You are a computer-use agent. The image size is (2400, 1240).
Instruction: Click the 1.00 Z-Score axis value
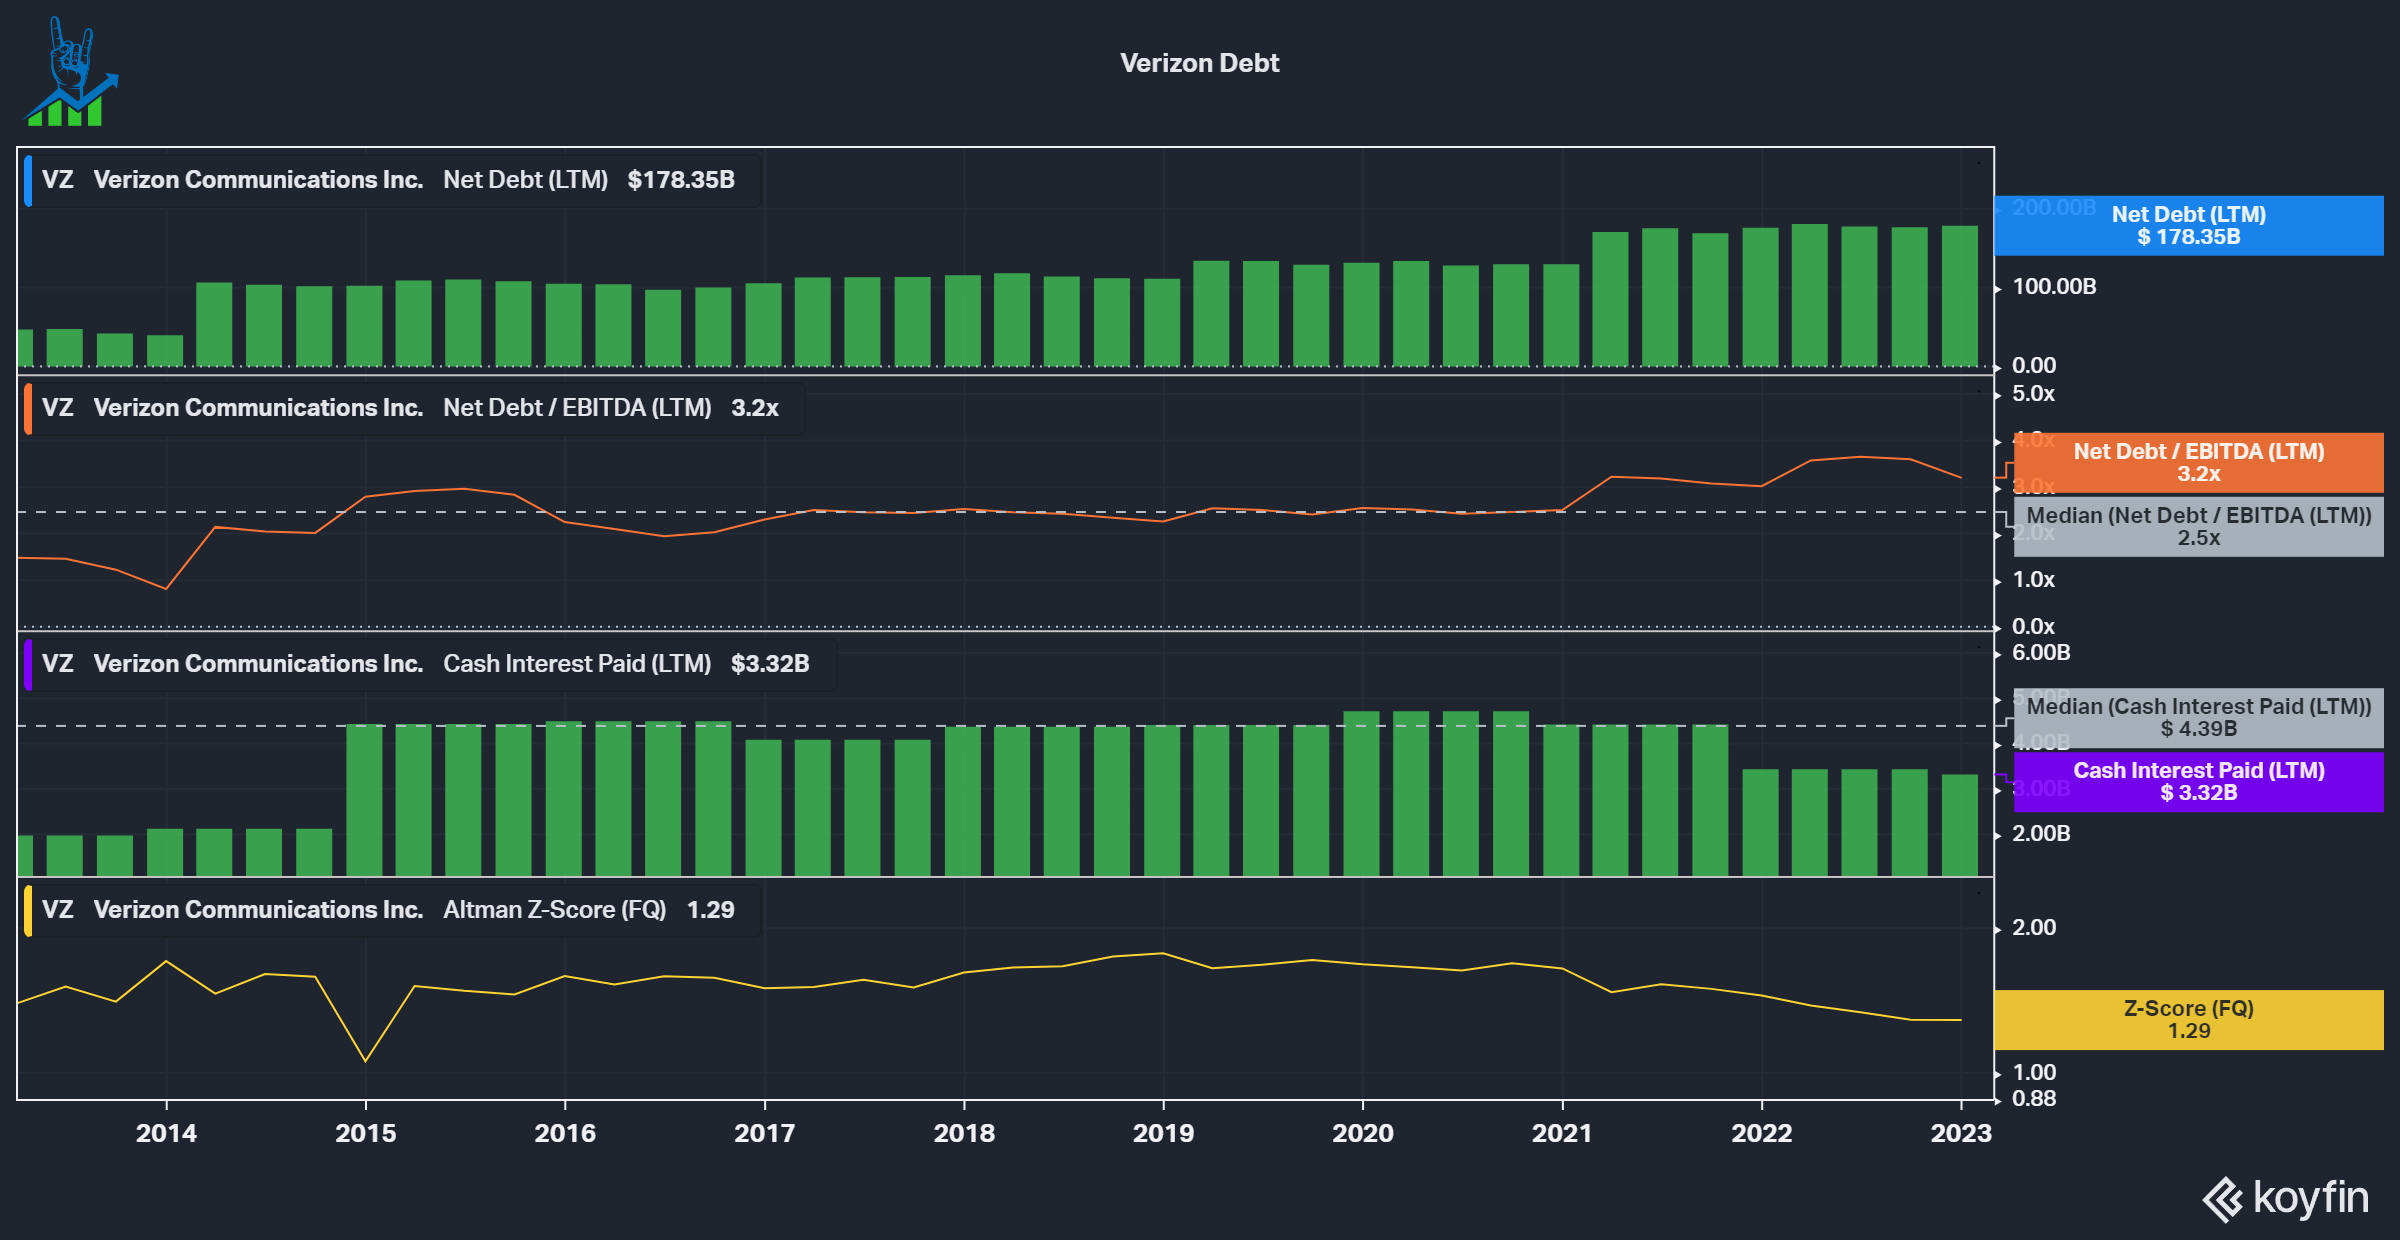point(2034,1073)
